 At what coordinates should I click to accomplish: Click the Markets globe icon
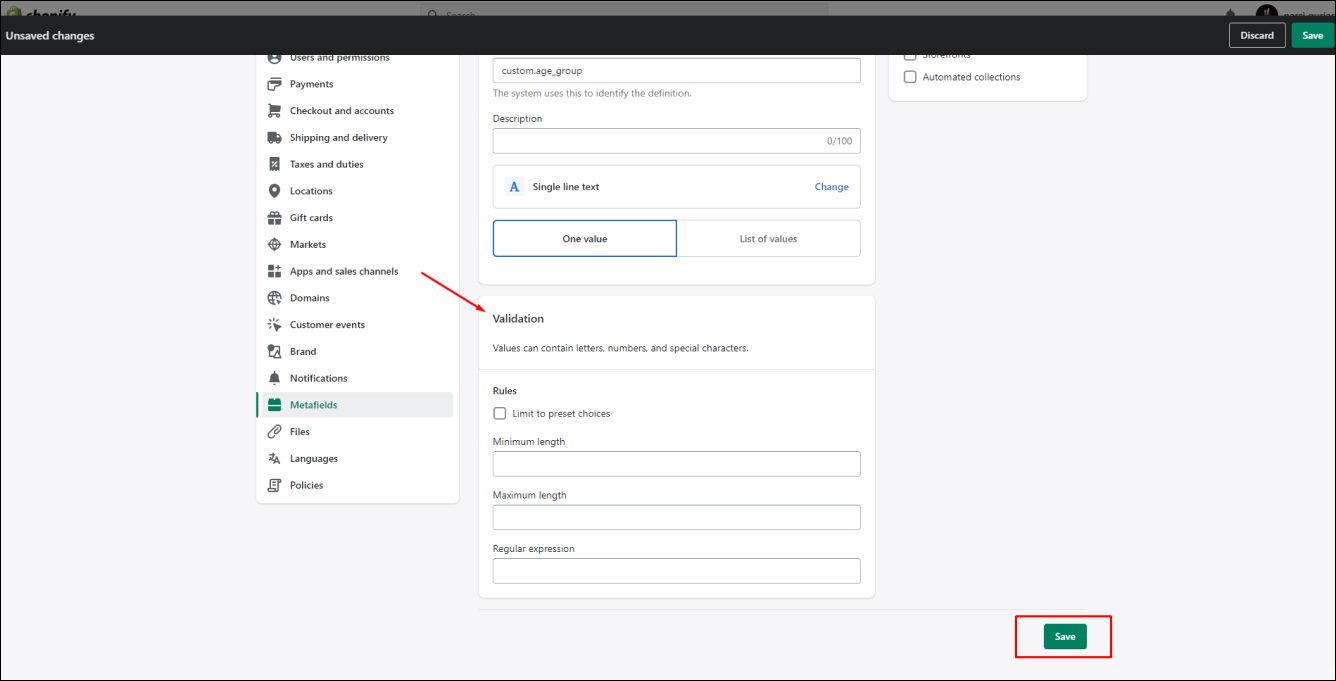pyautogui.click(x=274, y=244)
